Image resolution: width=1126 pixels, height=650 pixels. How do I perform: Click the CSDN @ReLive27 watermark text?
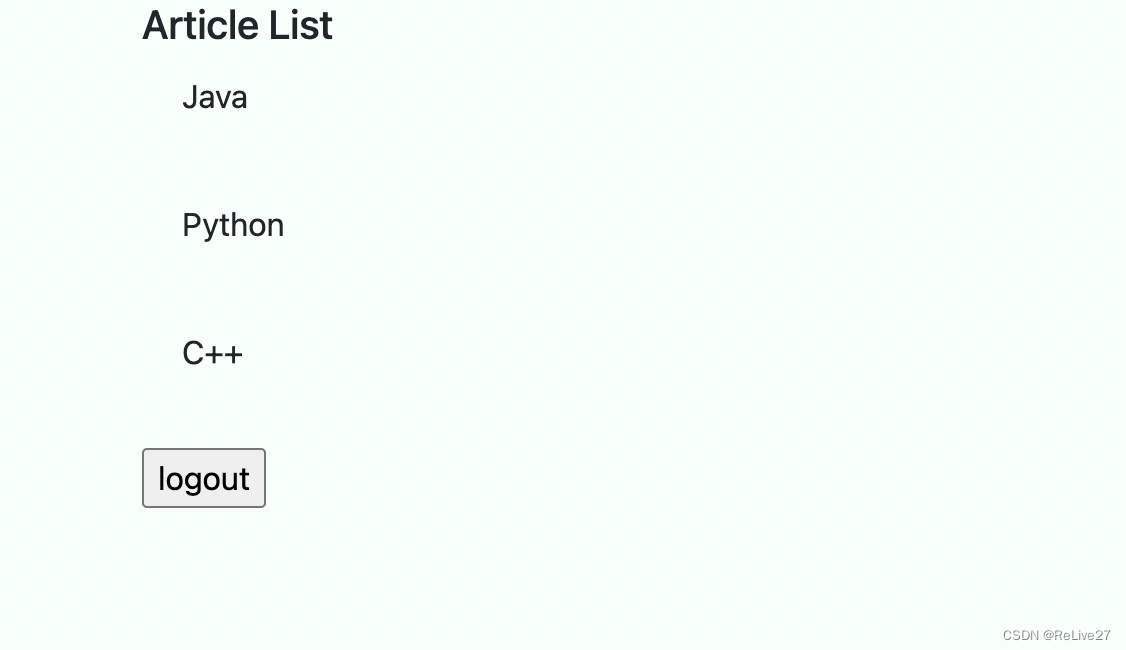pyautogui.click(x=1056, y=635)
